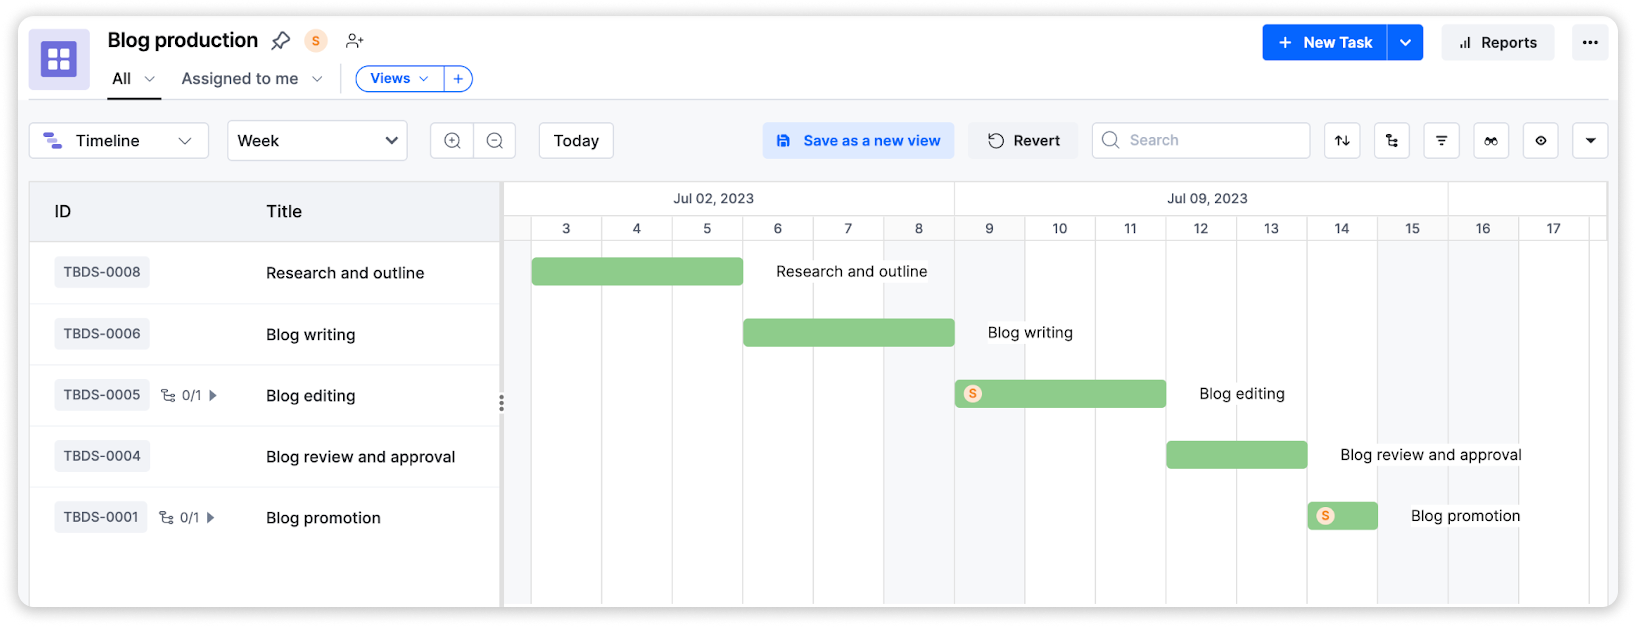Image resolution: width=1636 pixels, height=627 pixels.
Task: Click the Revert button
Action: point(1023,141)
